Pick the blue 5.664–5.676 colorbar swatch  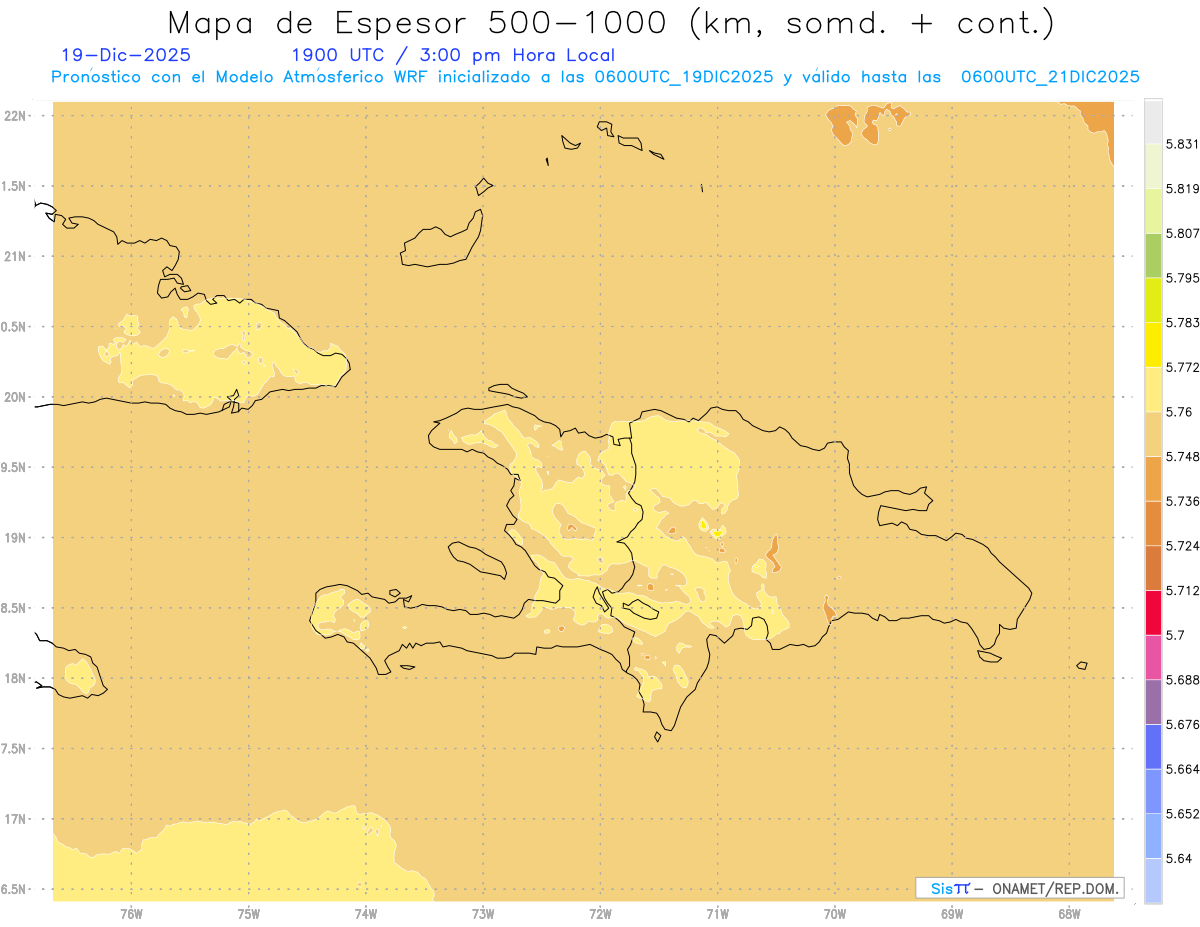pyautogui.click(x=1153, y=747)
